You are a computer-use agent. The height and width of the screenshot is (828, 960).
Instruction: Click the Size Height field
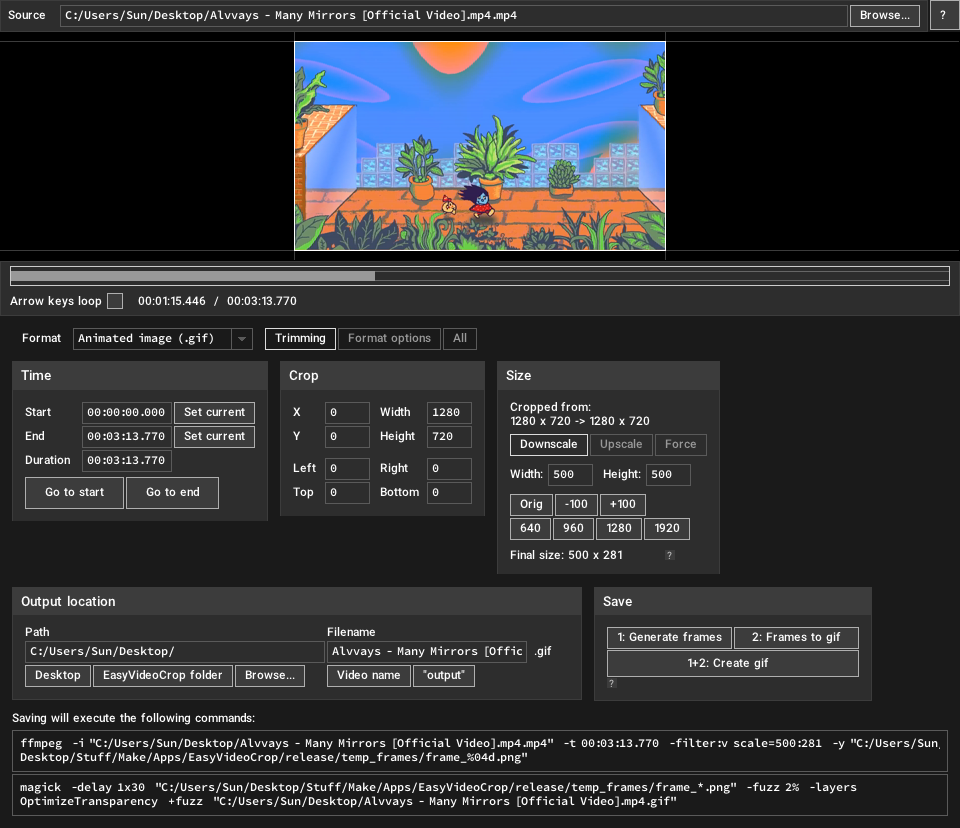(668, 475)
